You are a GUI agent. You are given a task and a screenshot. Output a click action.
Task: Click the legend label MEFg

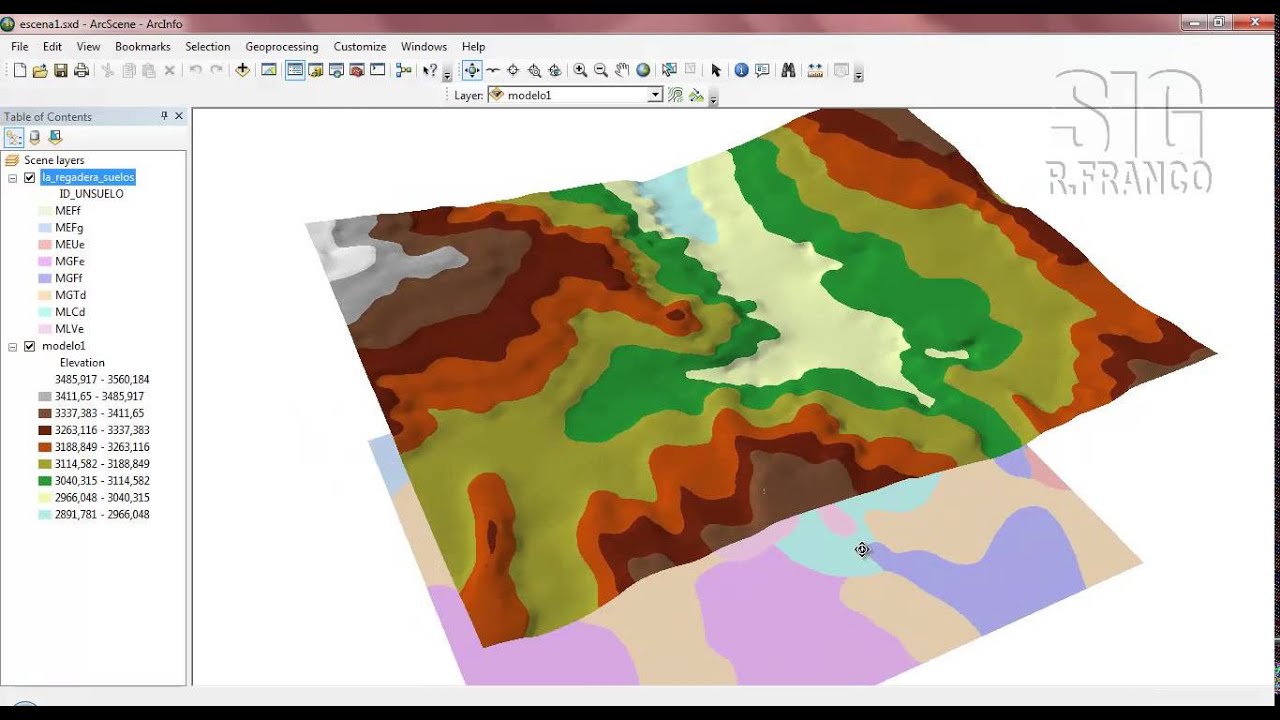point(69,228)
